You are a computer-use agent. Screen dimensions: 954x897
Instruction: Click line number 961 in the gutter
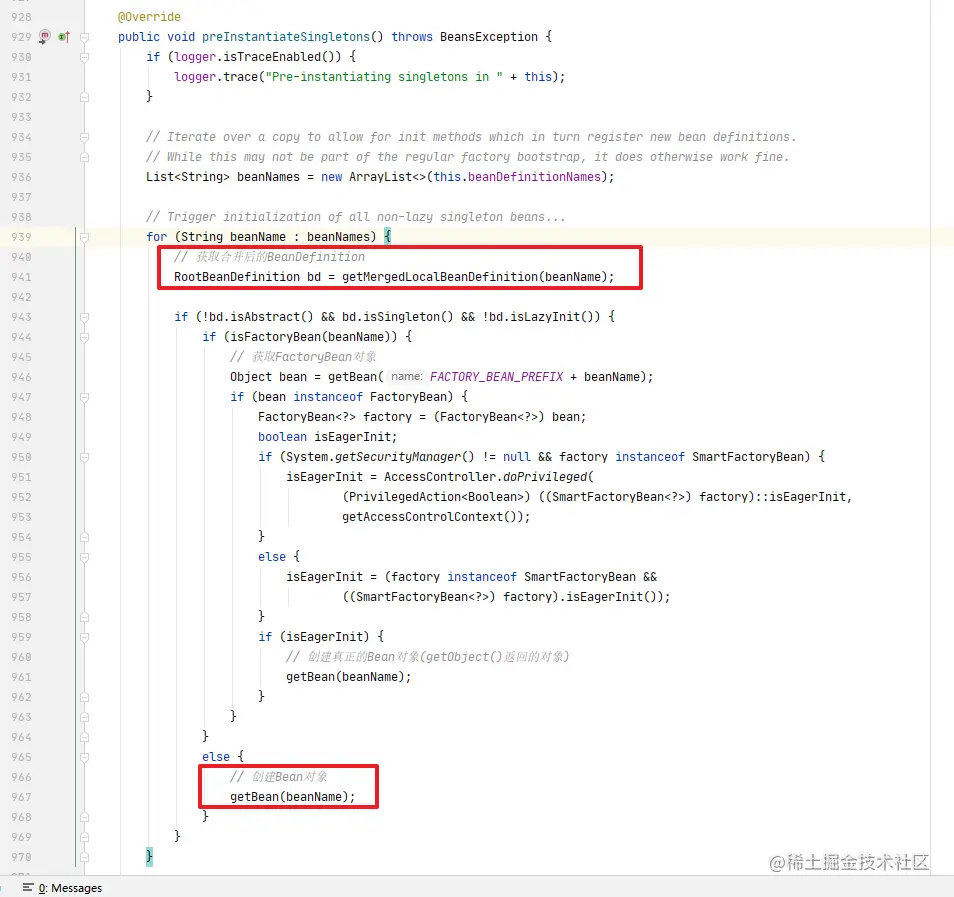21,677
